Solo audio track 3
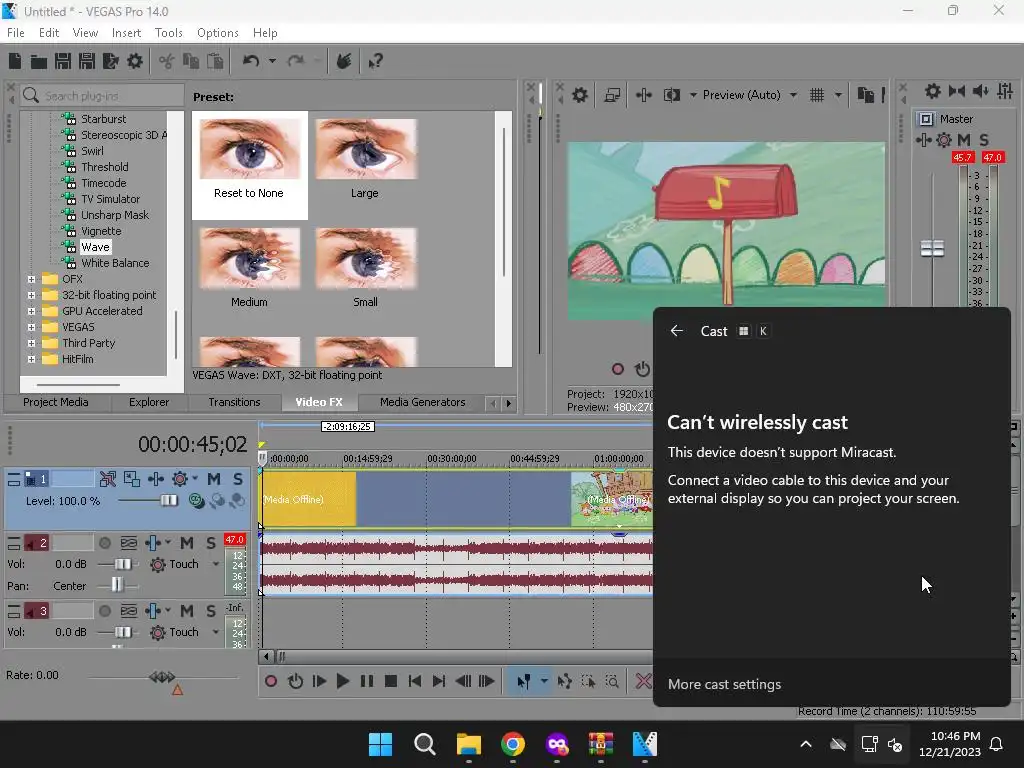 (x=211, y=611)
